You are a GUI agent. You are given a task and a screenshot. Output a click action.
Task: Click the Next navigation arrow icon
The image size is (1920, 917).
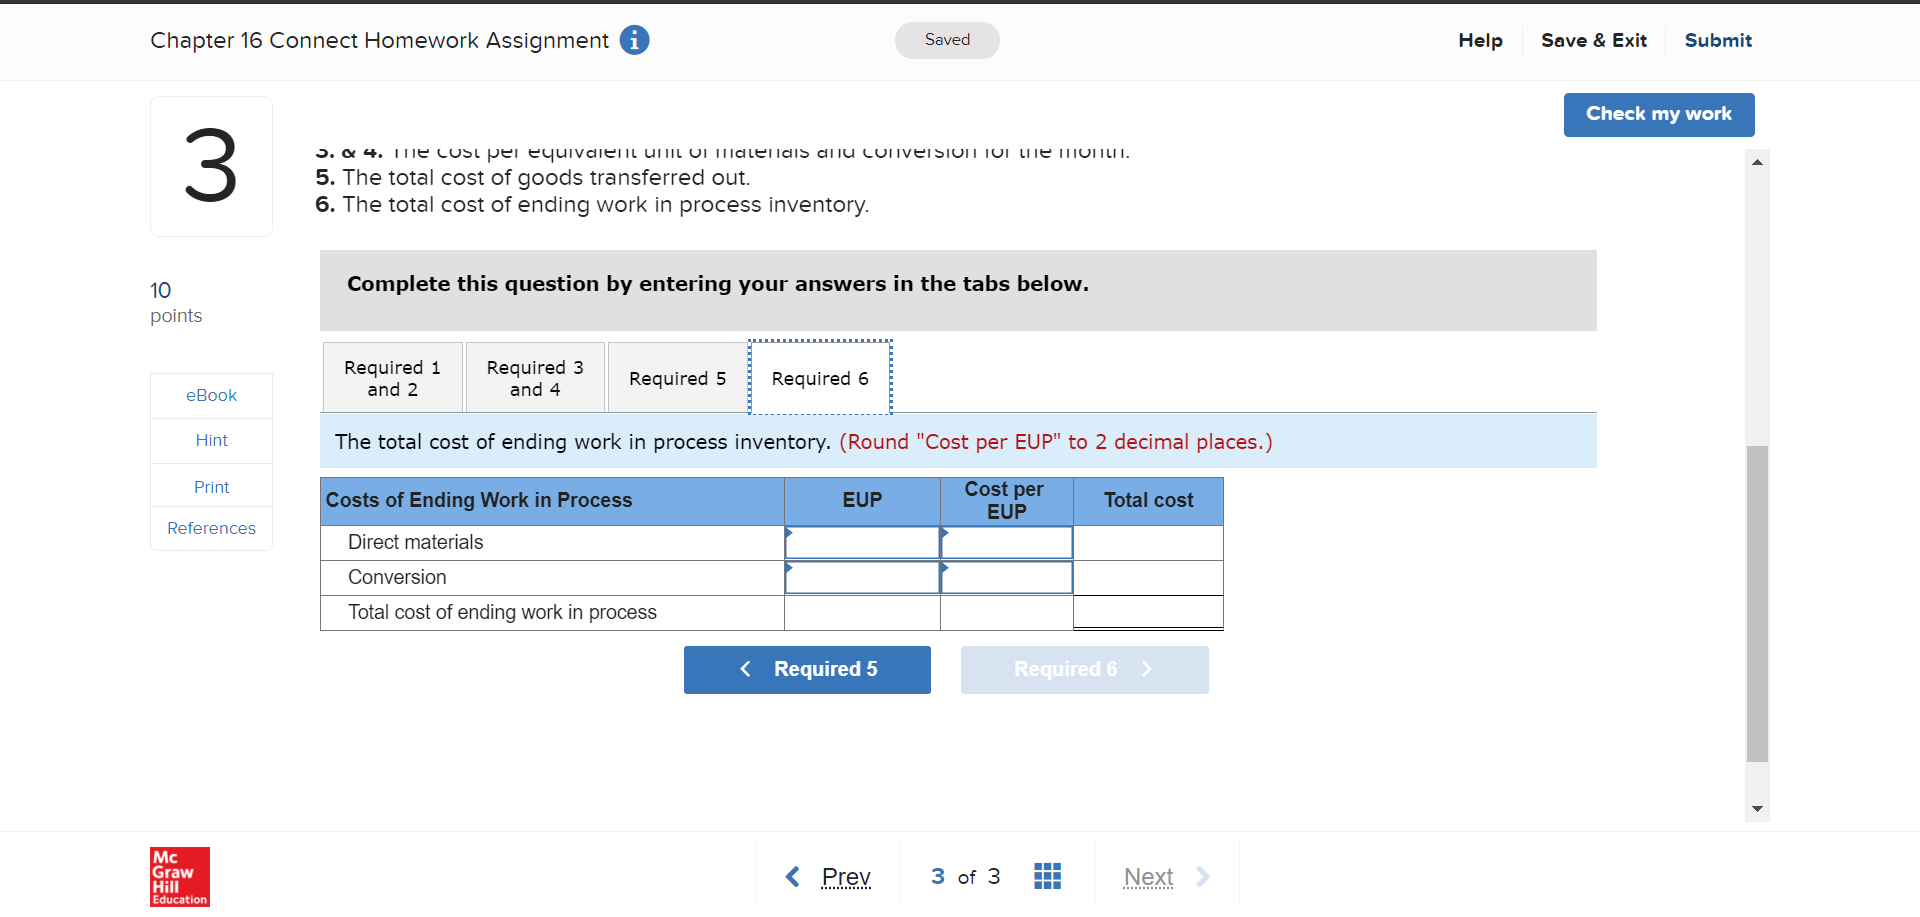pyautogui.click(x=1203, y=876)
